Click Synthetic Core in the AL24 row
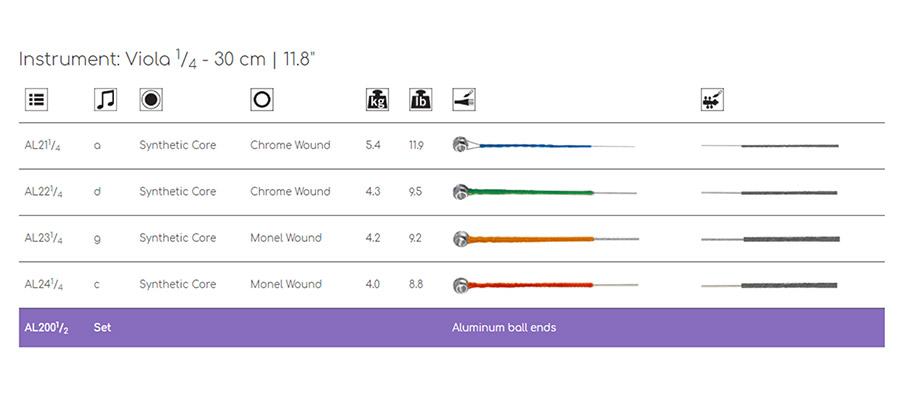The image size is (900, 399). 177,284
